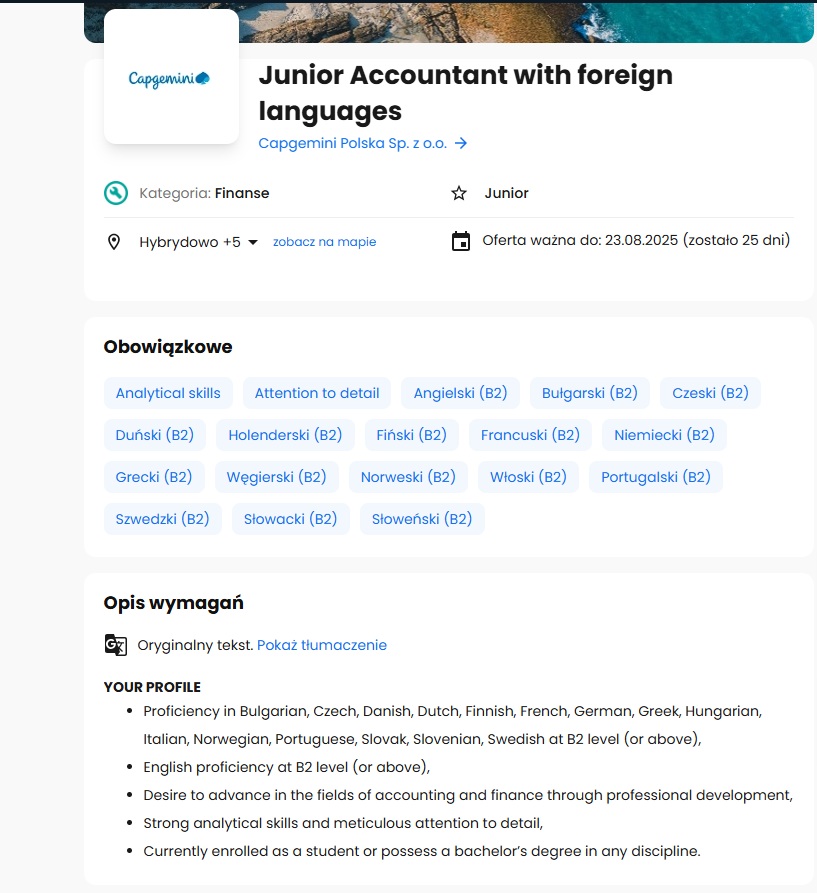Viewport: 817px width, 893px height.
Task: Click the Węgierski (B2) tag
Action: pyautogui.click(x=277, y=477)
